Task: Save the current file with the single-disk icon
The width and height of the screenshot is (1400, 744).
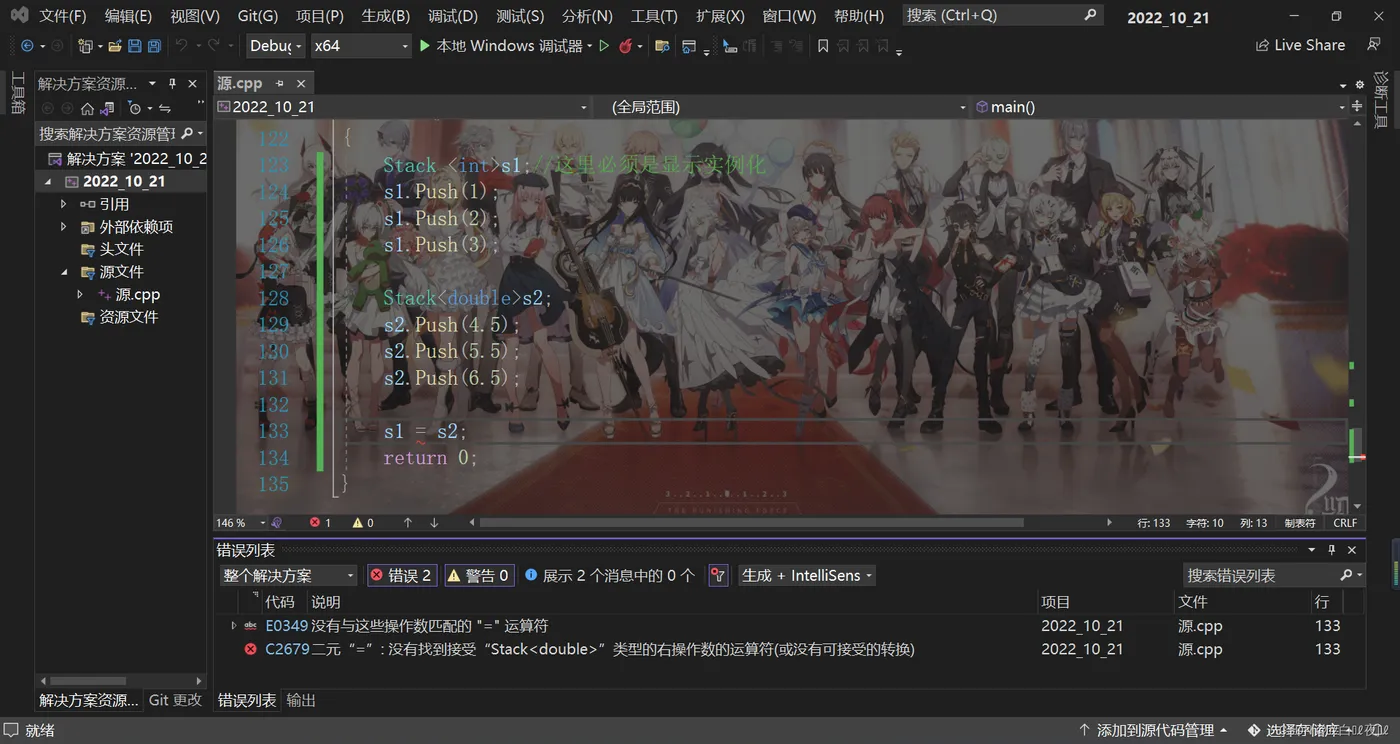Action: tap(135, 46)
